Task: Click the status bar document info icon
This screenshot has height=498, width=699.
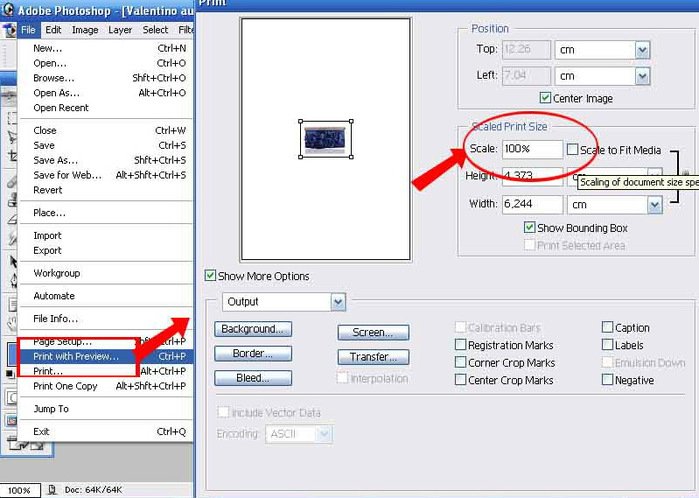Action: (x=52, y=490)
